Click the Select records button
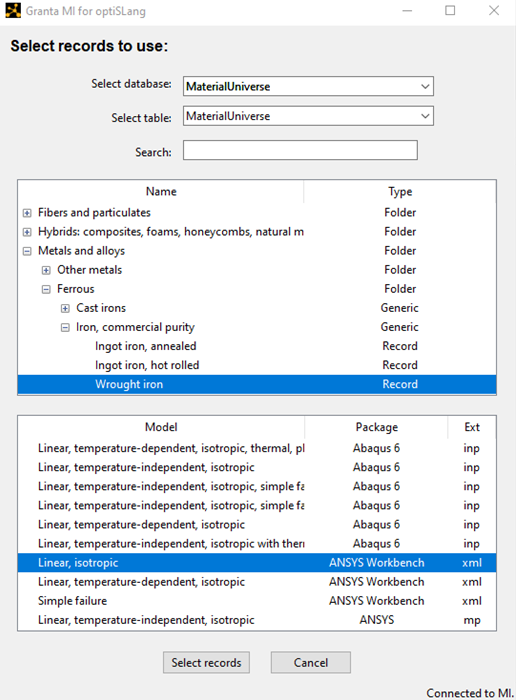Image resolution: width=516 pixels, height=700 pixels. pyautogui.click(x=206, y=662)
